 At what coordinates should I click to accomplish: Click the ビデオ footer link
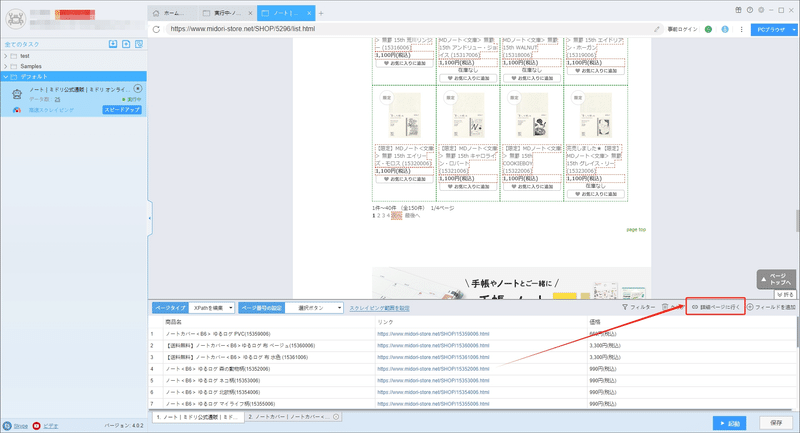pyautogui.click(x=51, y=426)
